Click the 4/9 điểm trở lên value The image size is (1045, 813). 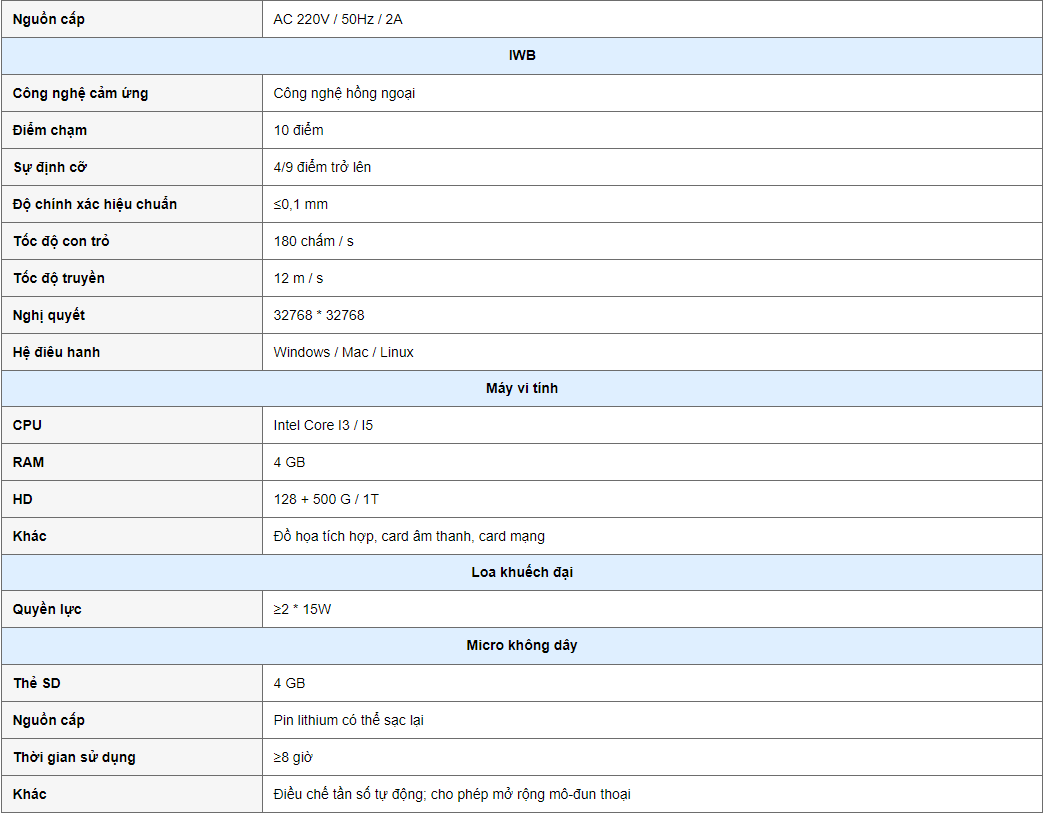[x=322, y=167]
